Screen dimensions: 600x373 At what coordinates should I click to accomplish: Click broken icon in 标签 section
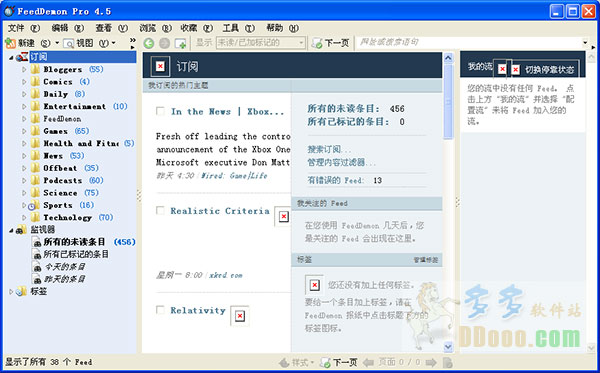pos(315,285)
